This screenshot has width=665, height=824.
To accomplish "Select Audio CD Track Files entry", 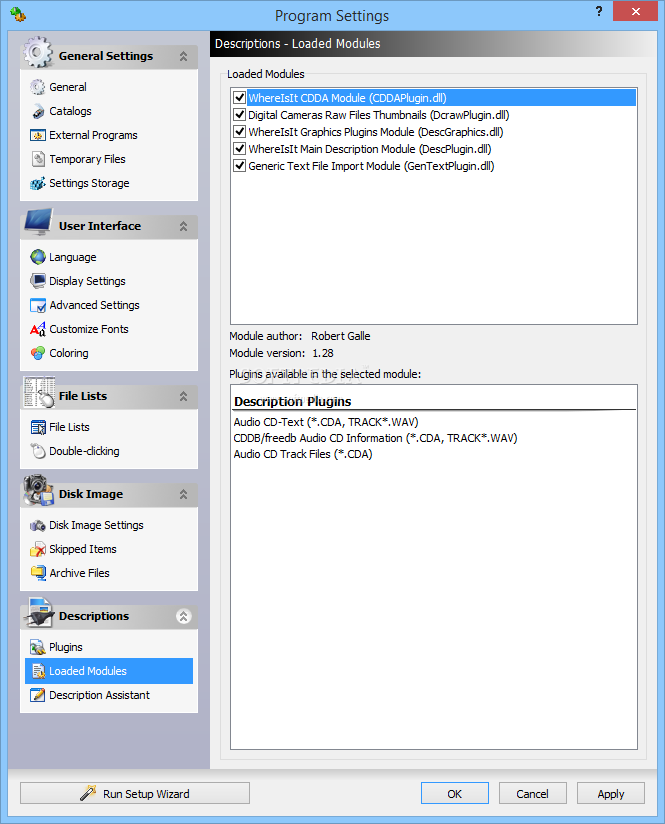I will click(303, 454).
